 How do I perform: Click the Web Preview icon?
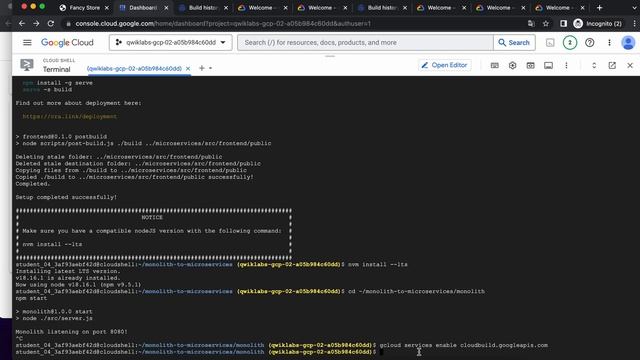(x=530, y=65)
